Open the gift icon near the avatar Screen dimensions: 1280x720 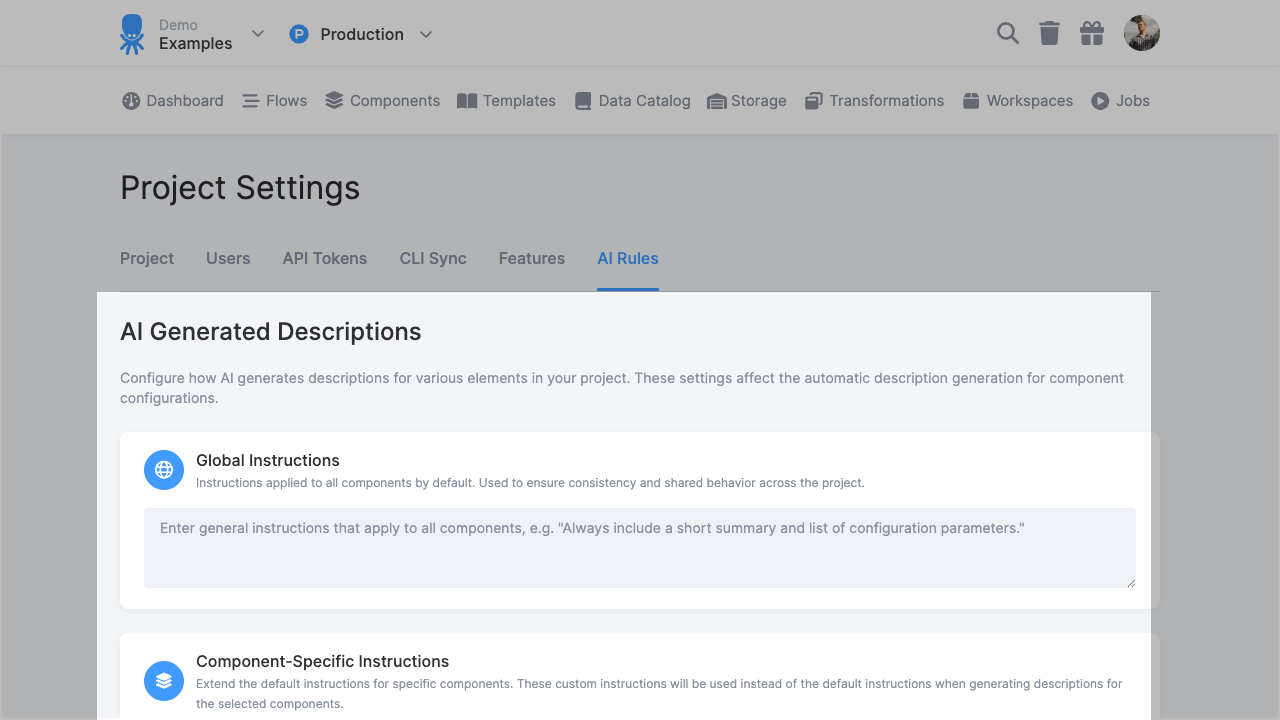tap(1091, 33)
